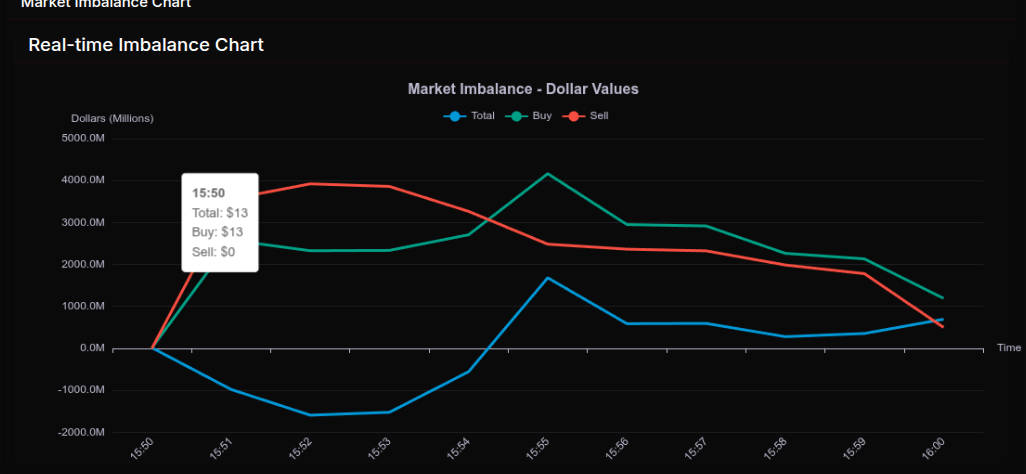Screen dimensions: 1026x474
Task: Click Buy line endpoint at 16:00
Action: 942,298
